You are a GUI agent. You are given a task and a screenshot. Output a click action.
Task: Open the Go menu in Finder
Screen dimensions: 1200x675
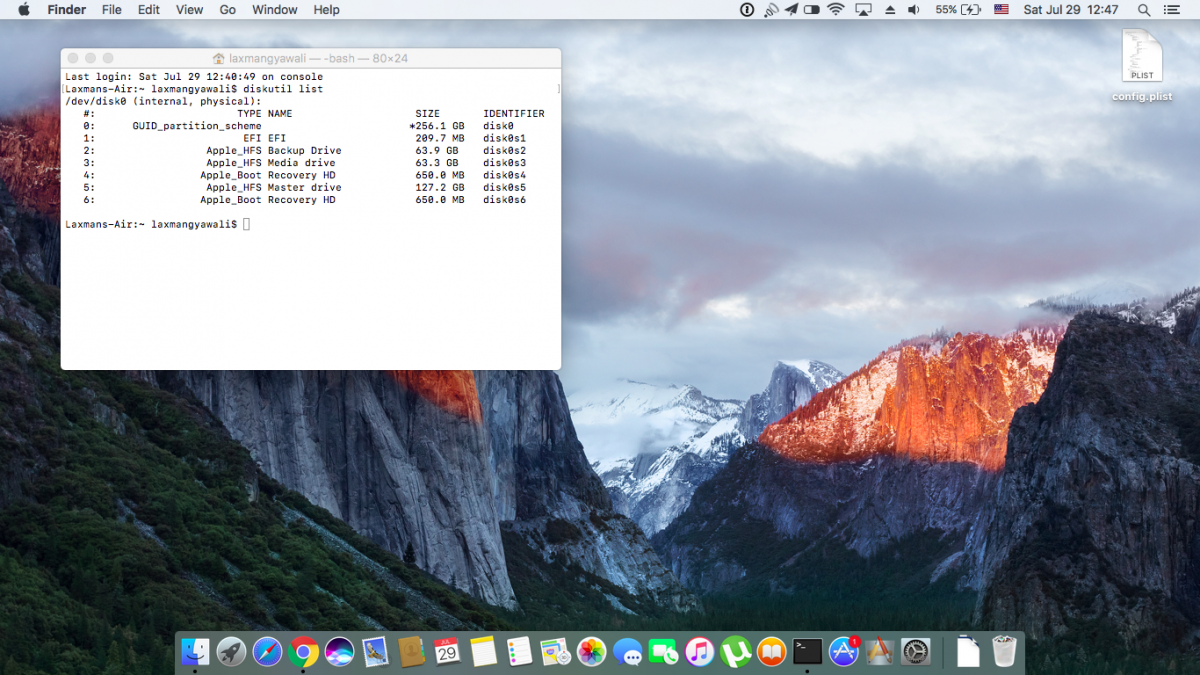pyautogui.click(x=228, y=10)
